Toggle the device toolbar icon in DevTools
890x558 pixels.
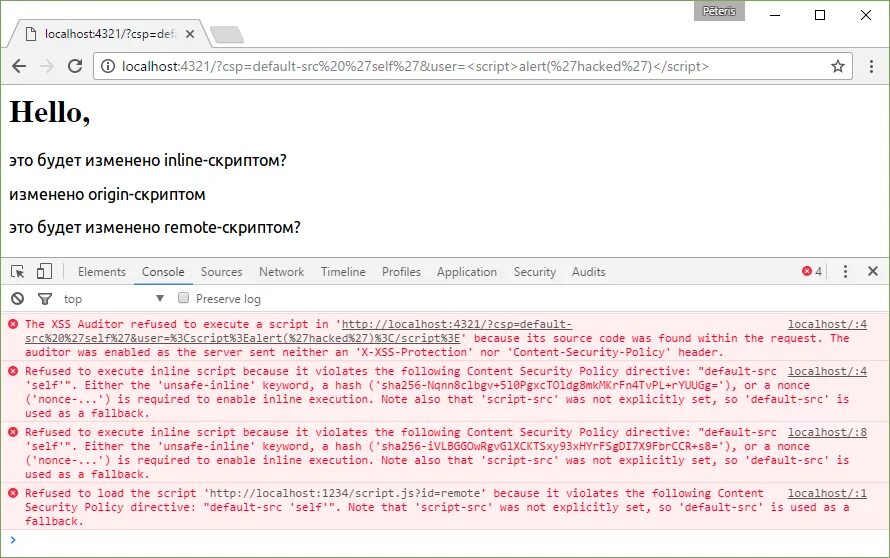pyautogui.click(x=44, y=271)
